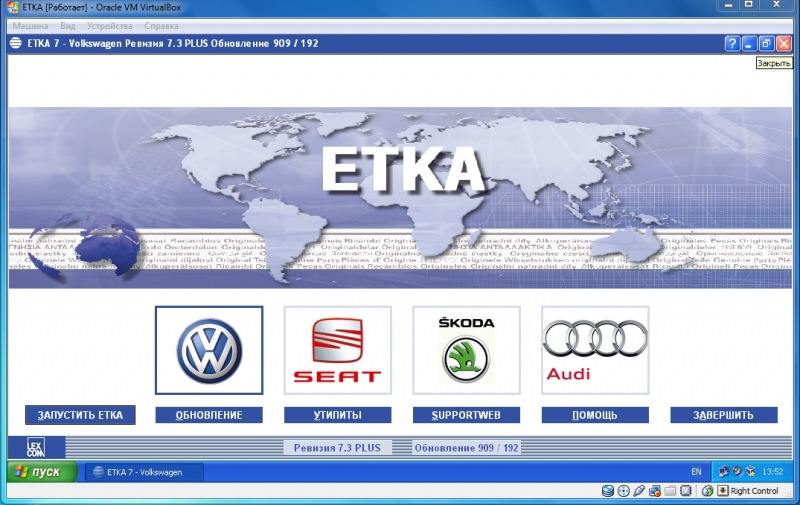This screenshot has height=505, width=800.
Task: Select ETKA 7 - Volkswagen taskbar item
Action: 144,472
